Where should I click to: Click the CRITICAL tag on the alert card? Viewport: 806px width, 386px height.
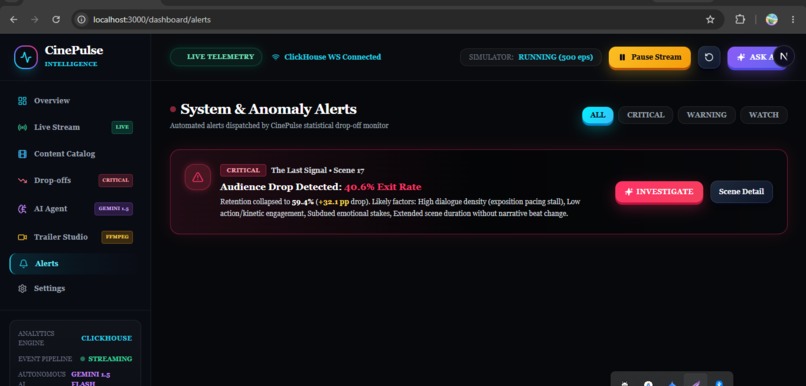coord(243,170)
